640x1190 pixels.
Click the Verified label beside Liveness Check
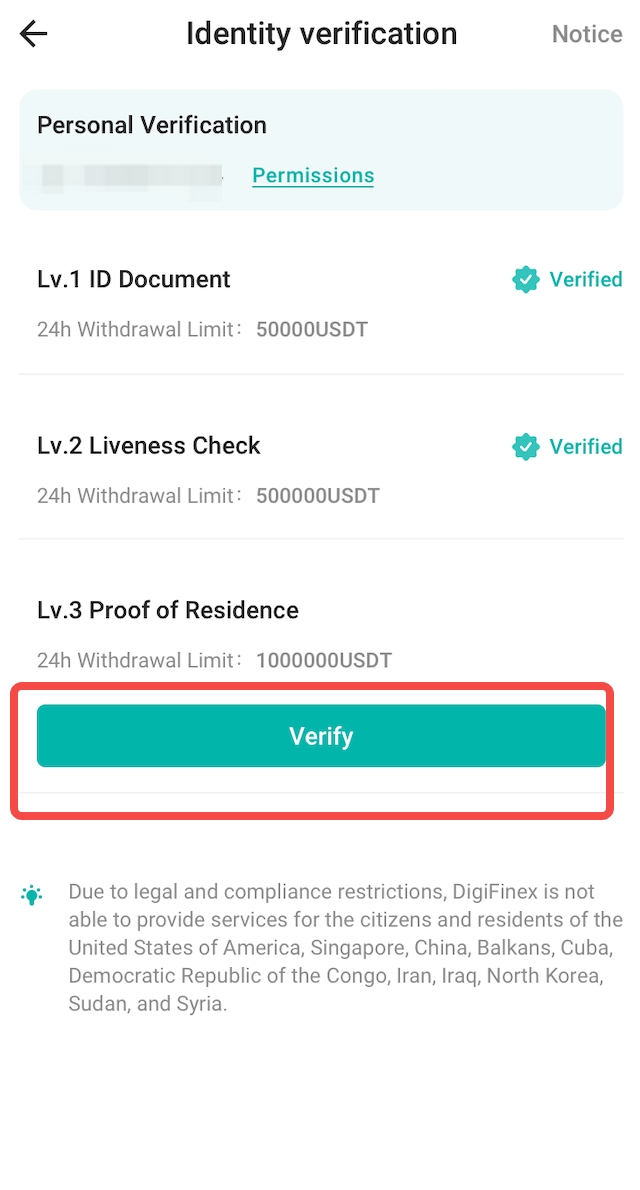coord(586,447)
